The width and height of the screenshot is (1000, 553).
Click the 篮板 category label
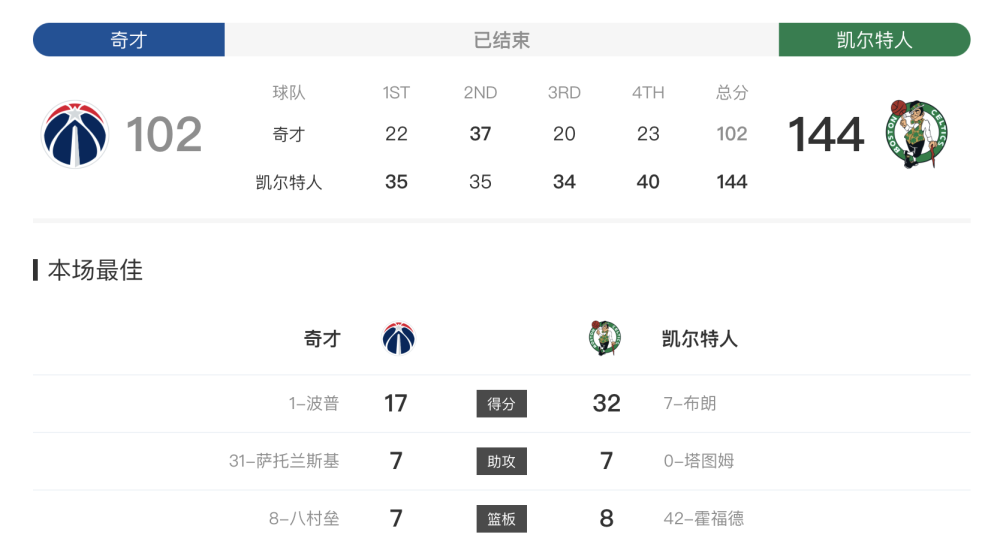(501, 519)
